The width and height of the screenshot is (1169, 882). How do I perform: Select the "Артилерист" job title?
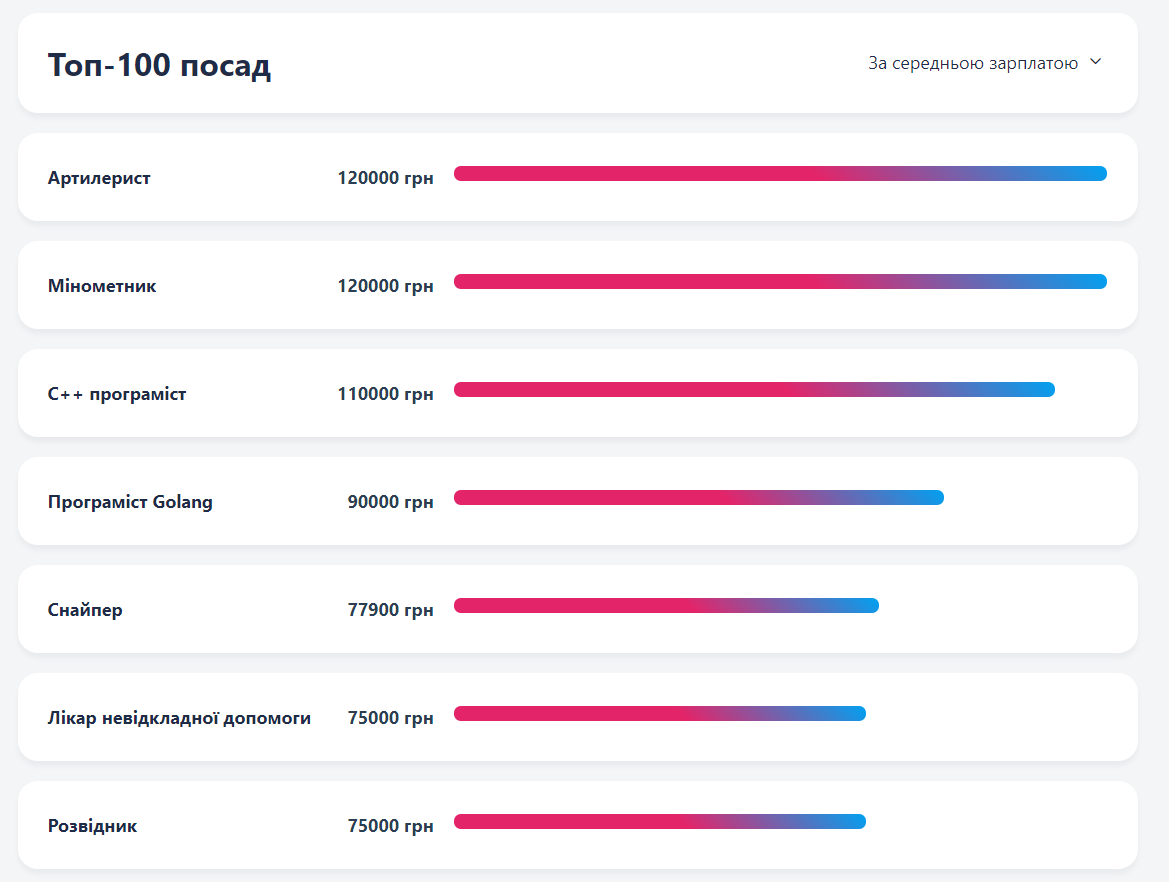pos(99,178)
